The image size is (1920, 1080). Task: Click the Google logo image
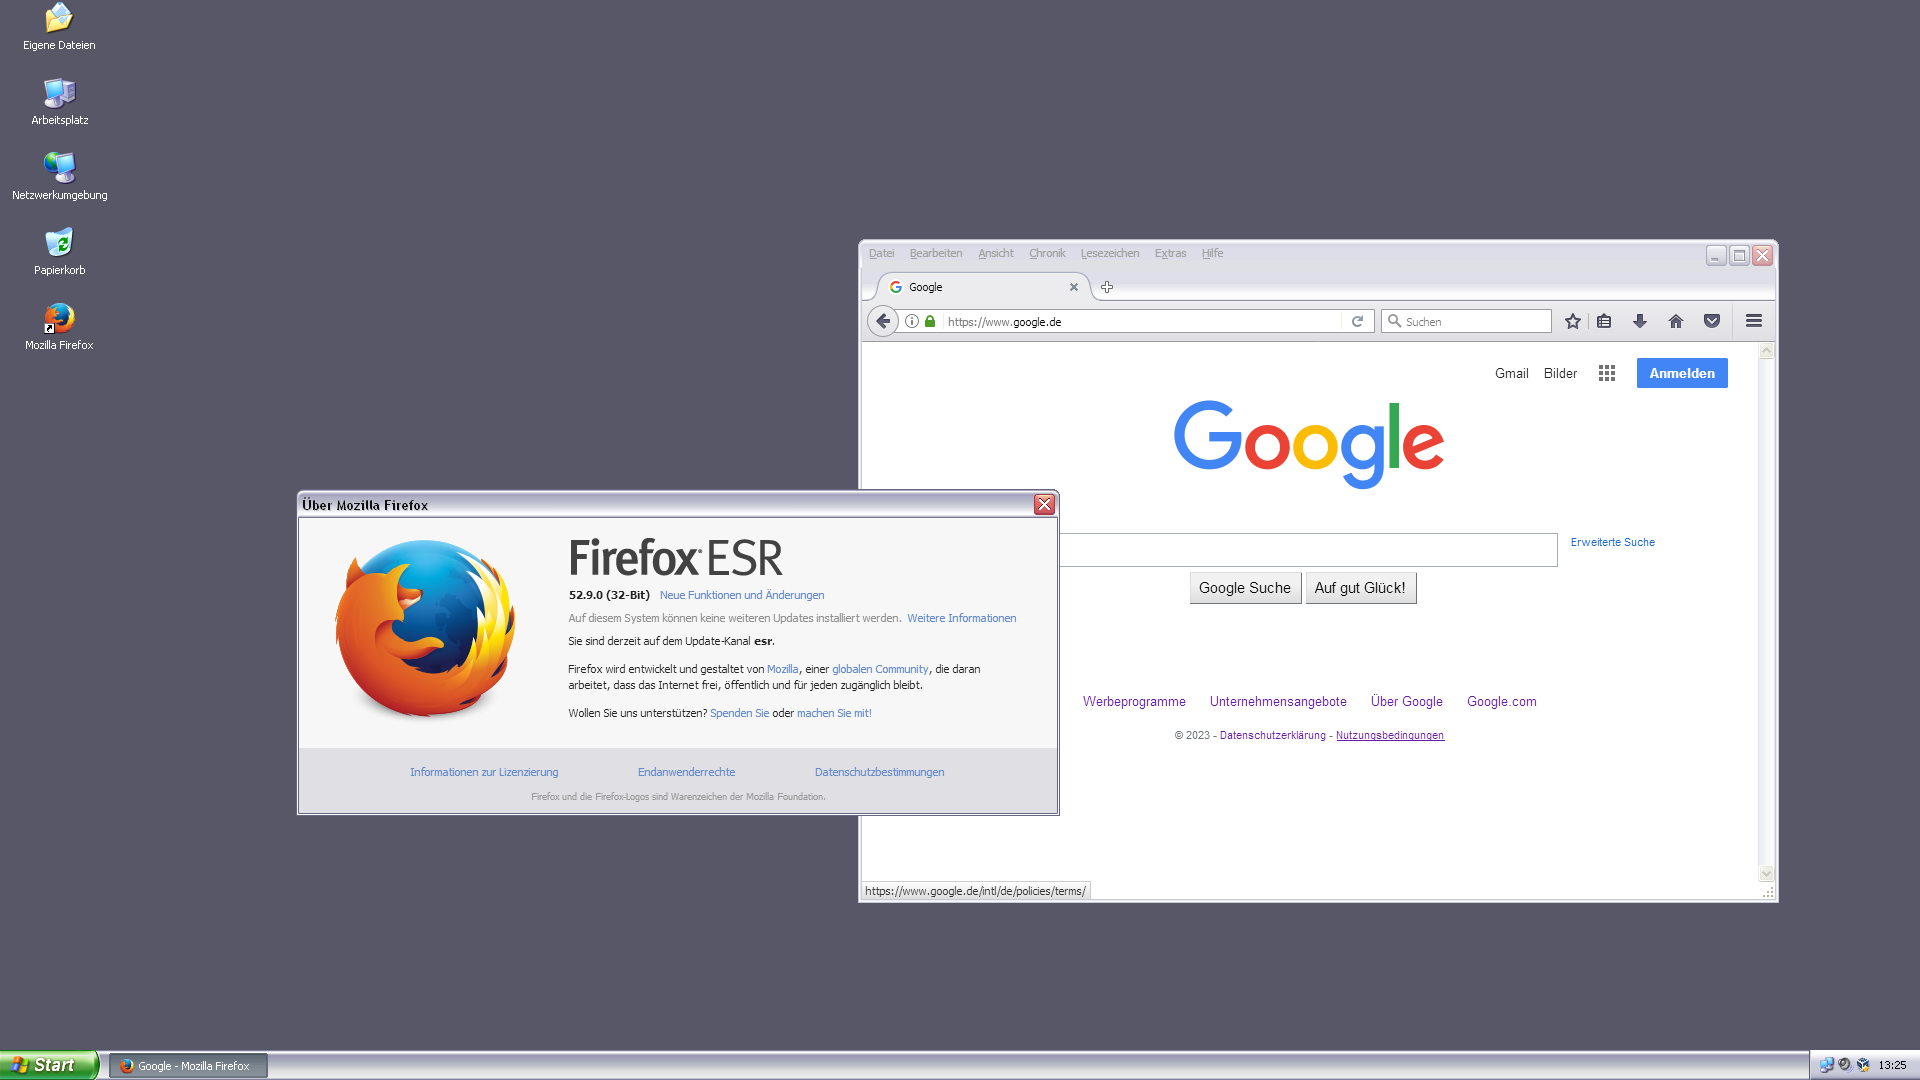click(x=1308, y=444)
